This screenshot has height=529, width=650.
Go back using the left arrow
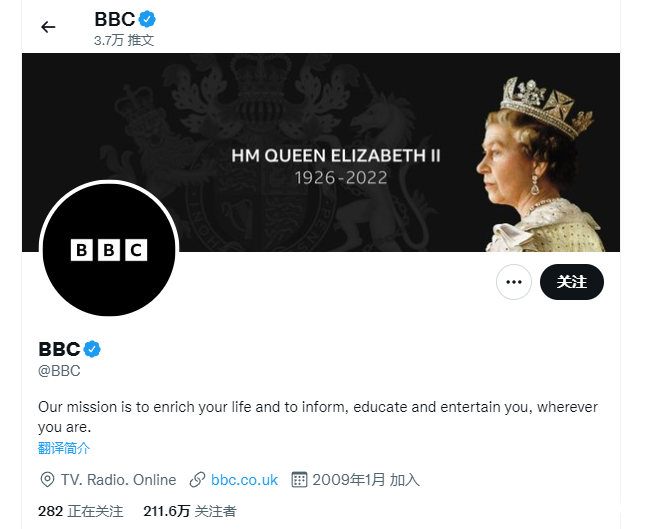(x=48, y=27)
